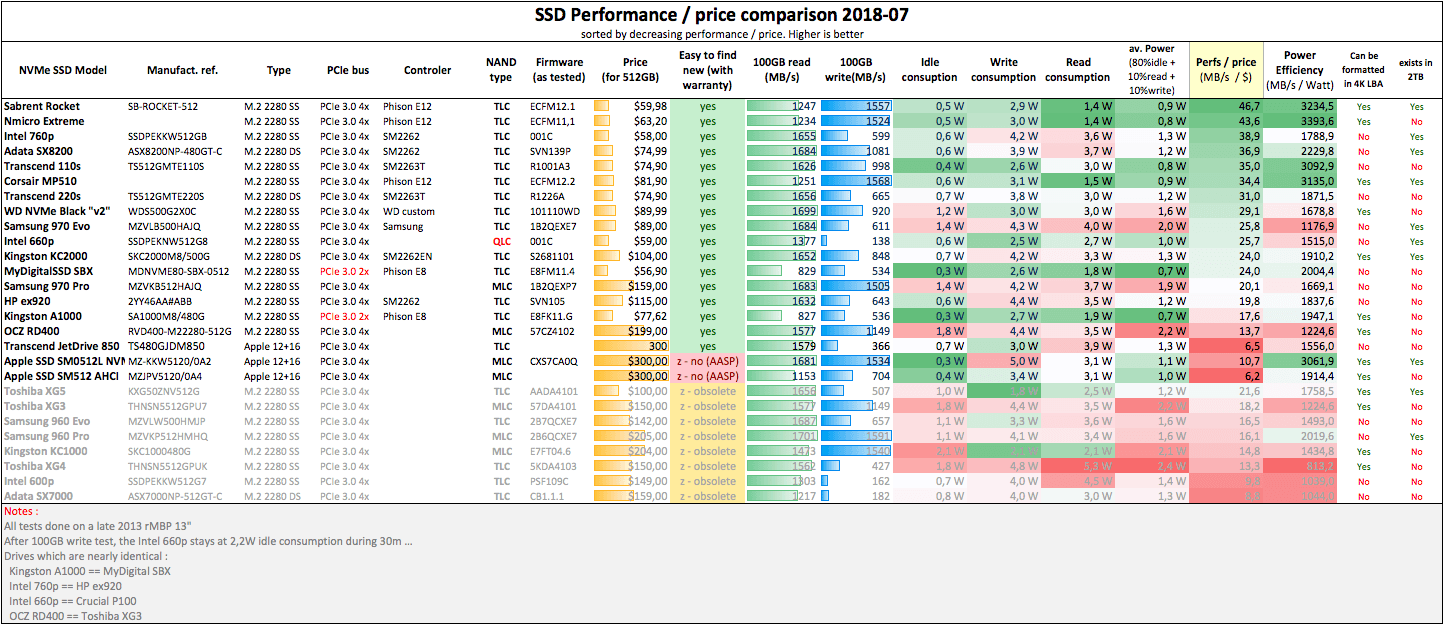The image size is (1444, 625).
Task: Select the "Idle consuption" column header
Action: tap(929, 70)
